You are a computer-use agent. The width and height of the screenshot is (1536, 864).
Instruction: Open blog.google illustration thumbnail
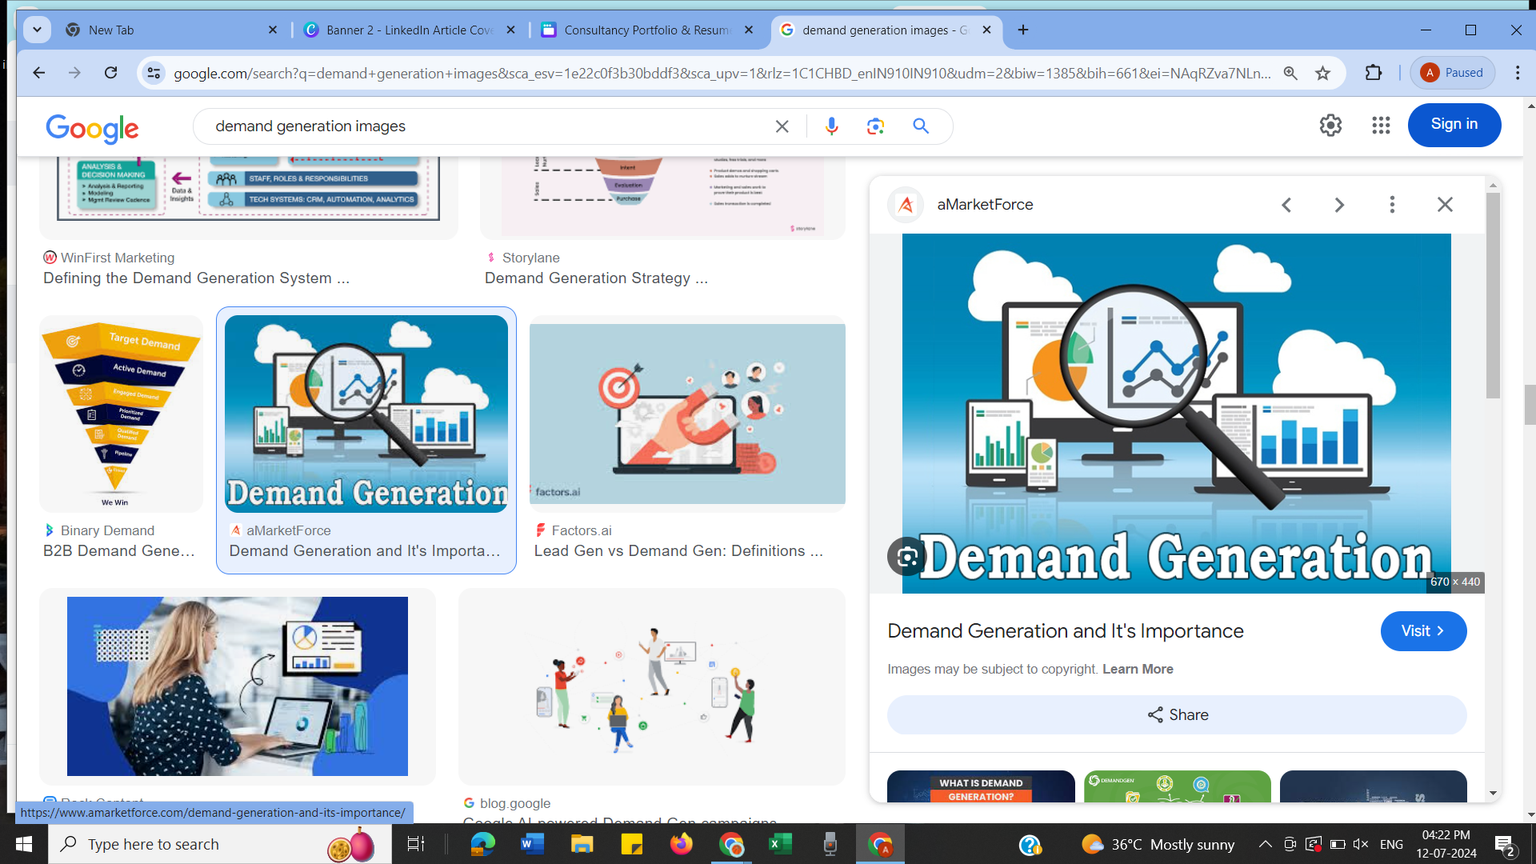652,686
